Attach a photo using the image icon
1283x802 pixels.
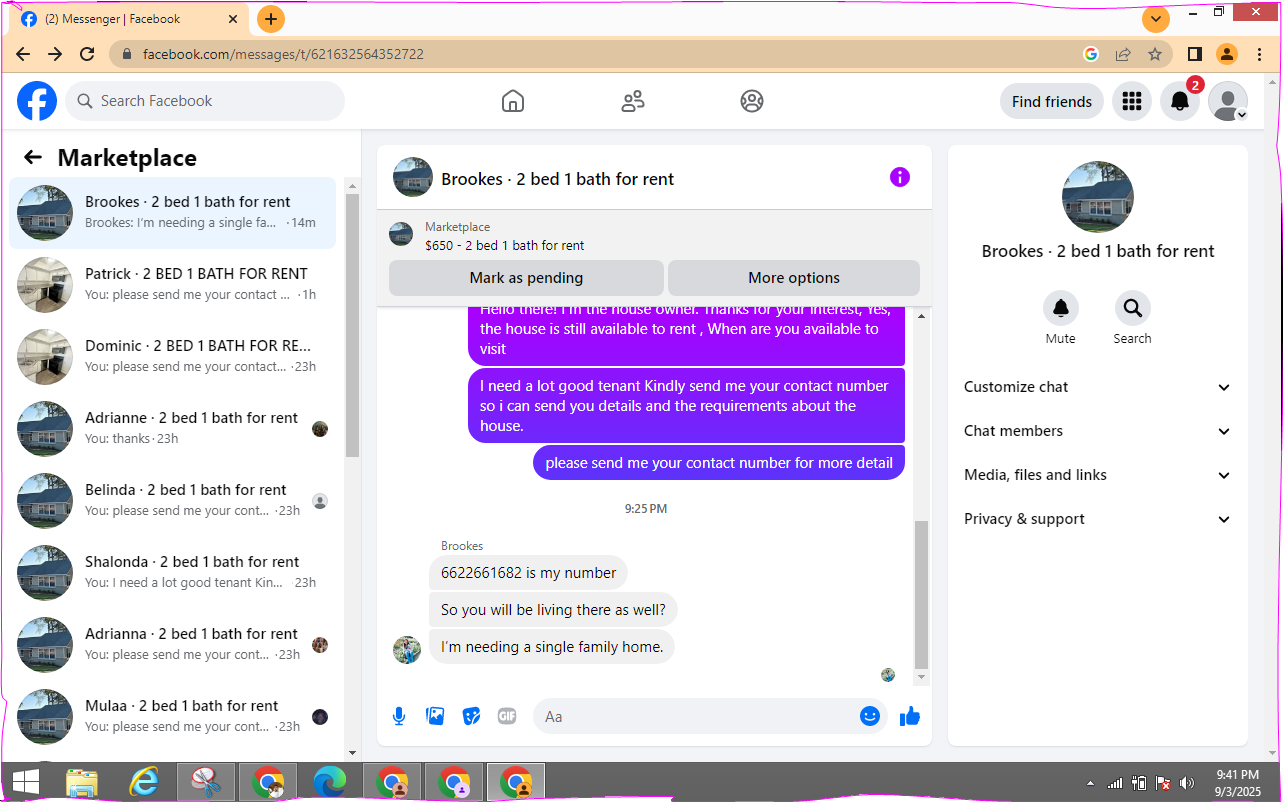pos(435,716)
